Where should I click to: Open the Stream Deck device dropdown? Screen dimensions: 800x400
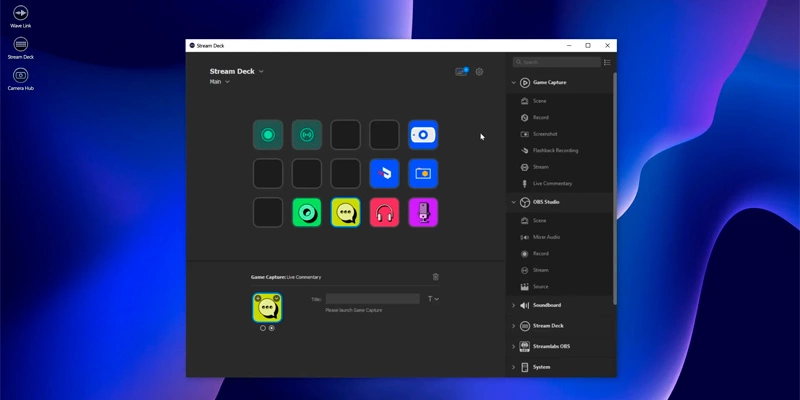pos(237,71)
